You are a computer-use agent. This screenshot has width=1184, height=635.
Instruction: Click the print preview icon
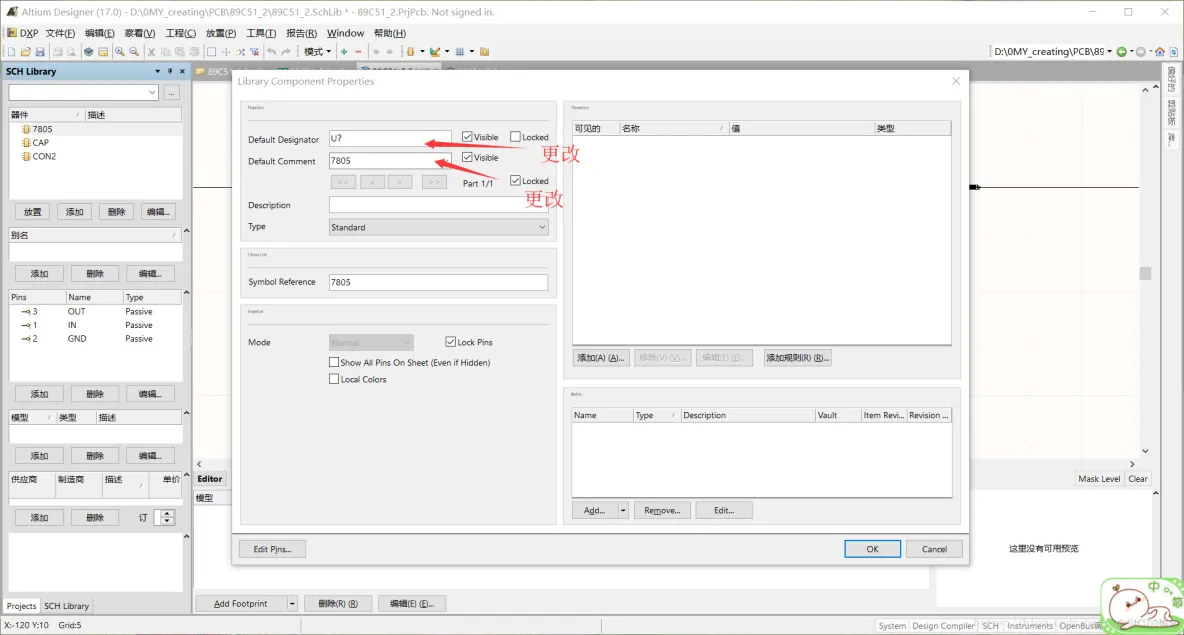click(71, 52)
